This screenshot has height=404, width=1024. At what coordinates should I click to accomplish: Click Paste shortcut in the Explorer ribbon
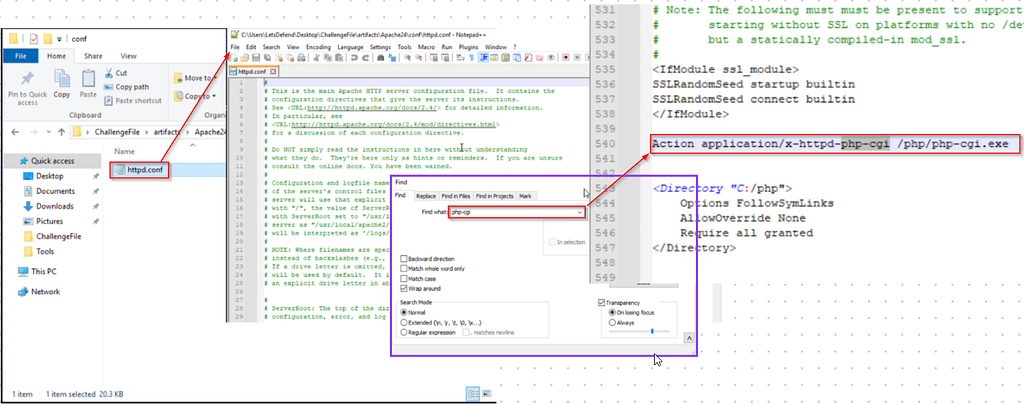coord(132,101)
